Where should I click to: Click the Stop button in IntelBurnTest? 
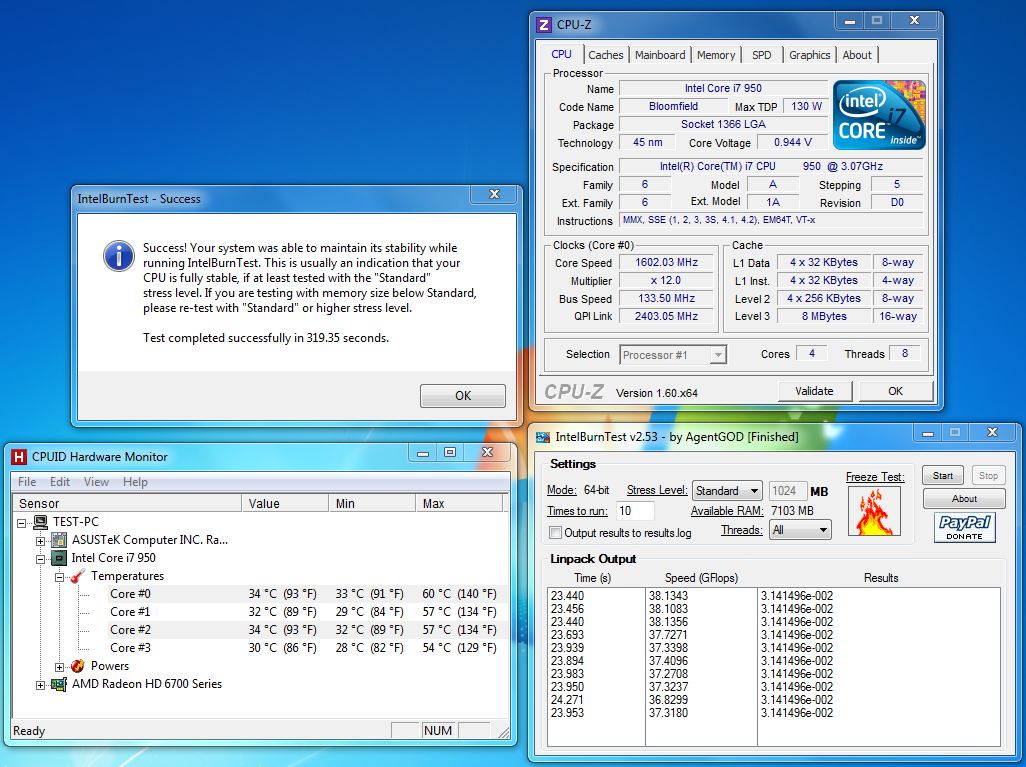[x=988, y=476]
